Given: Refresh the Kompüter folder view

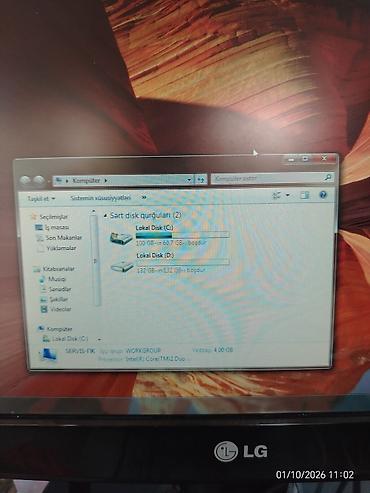Looking at the screenshot, I should pos(200,180).
